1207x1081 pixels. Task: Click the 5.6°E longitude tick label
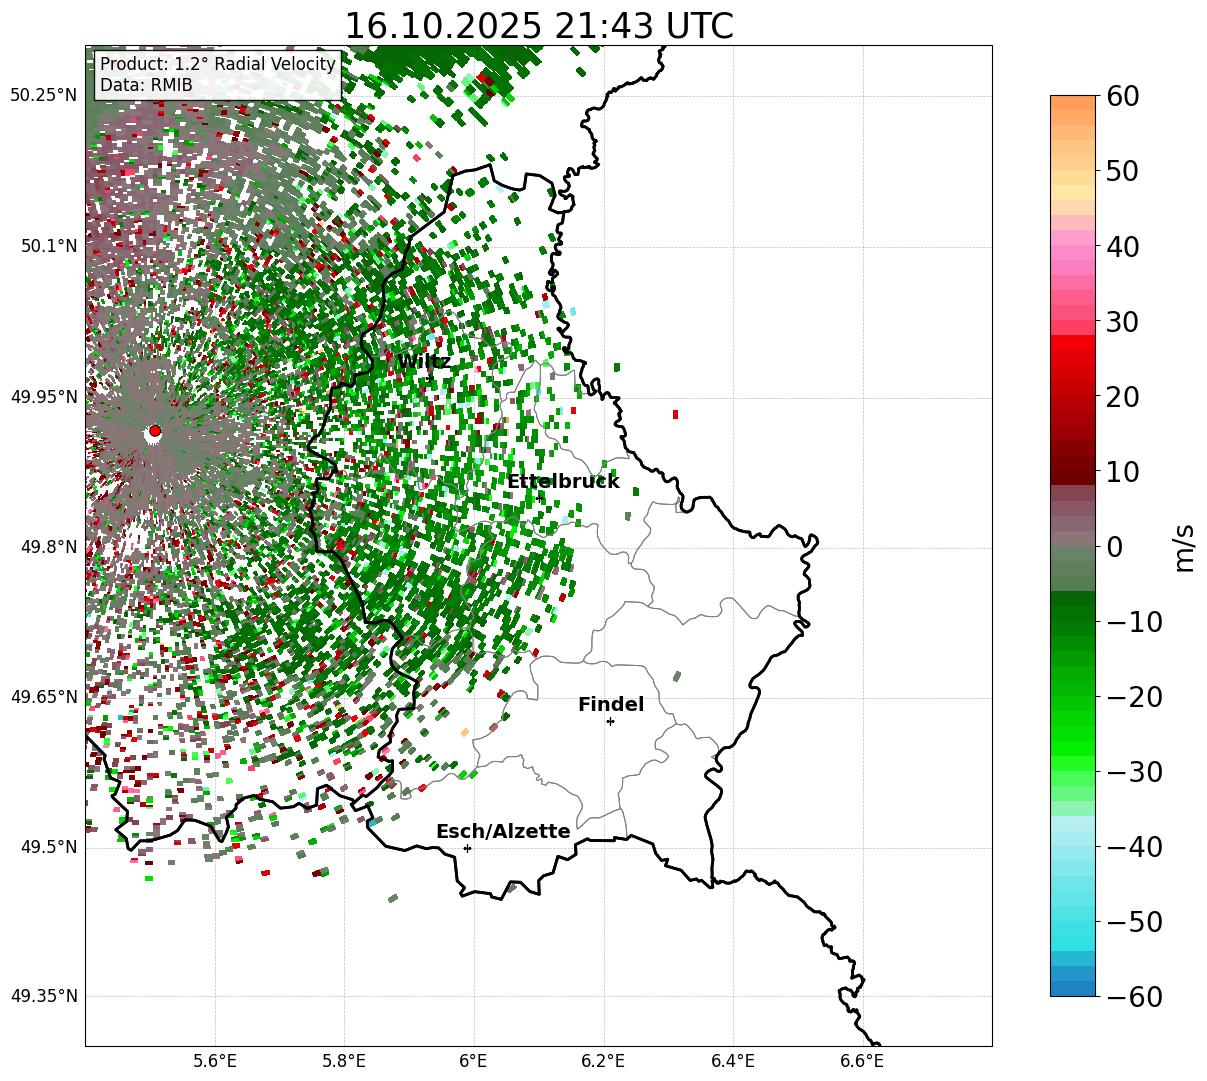tap(215, 1060)
